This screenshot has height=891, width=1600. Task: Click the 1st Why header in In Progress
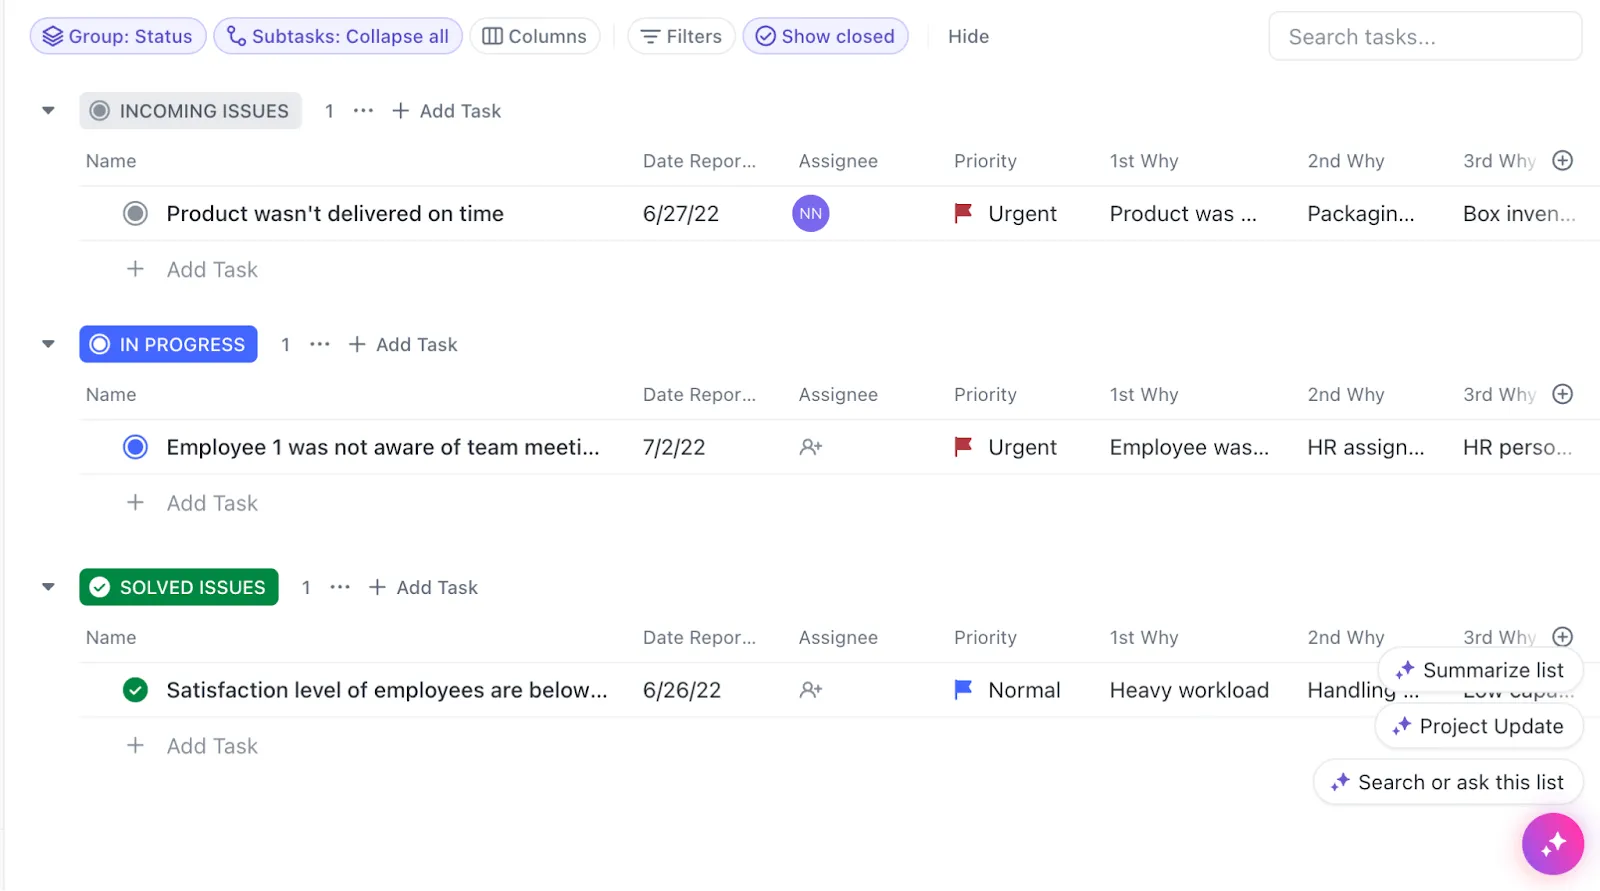(x=1144, y=394)
